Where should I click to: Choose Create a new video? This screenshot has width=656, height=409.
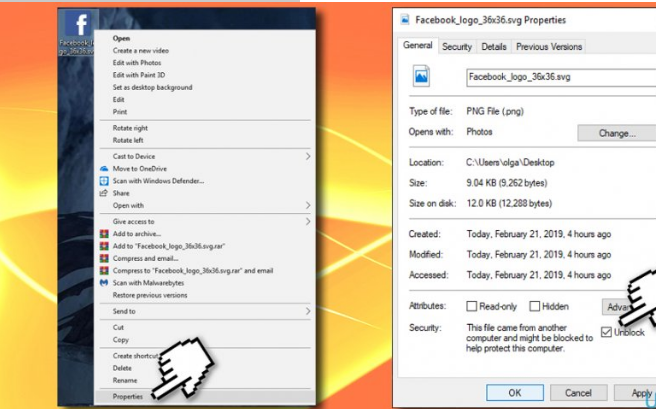pos(141,51)
